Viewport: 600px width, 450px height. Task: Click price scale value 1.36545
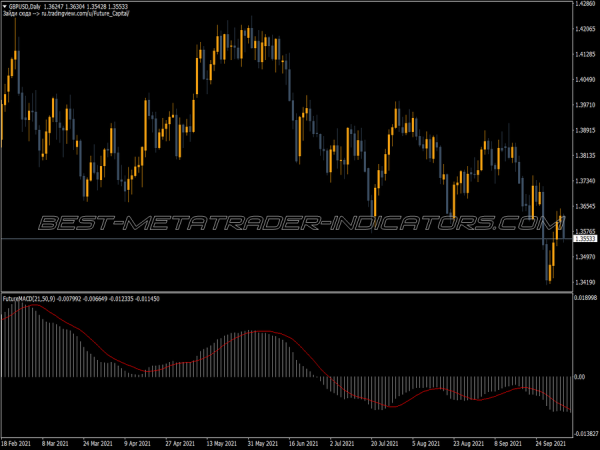585,206
